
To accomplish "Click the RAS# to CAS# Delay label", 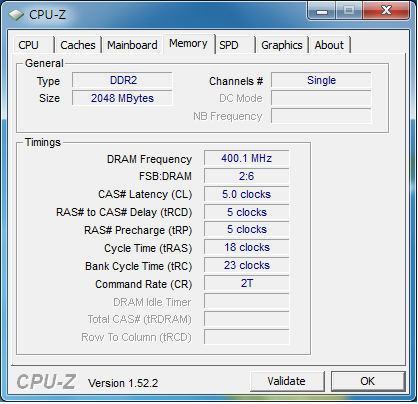I will [124, 212].
